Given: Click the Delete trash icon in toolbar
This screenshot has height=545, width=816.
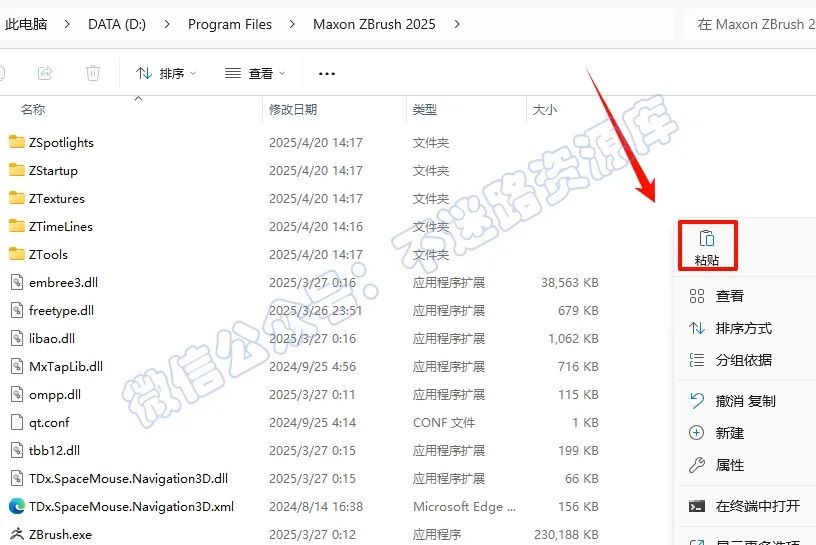Looking at the screenshot, I should [93, 73].
